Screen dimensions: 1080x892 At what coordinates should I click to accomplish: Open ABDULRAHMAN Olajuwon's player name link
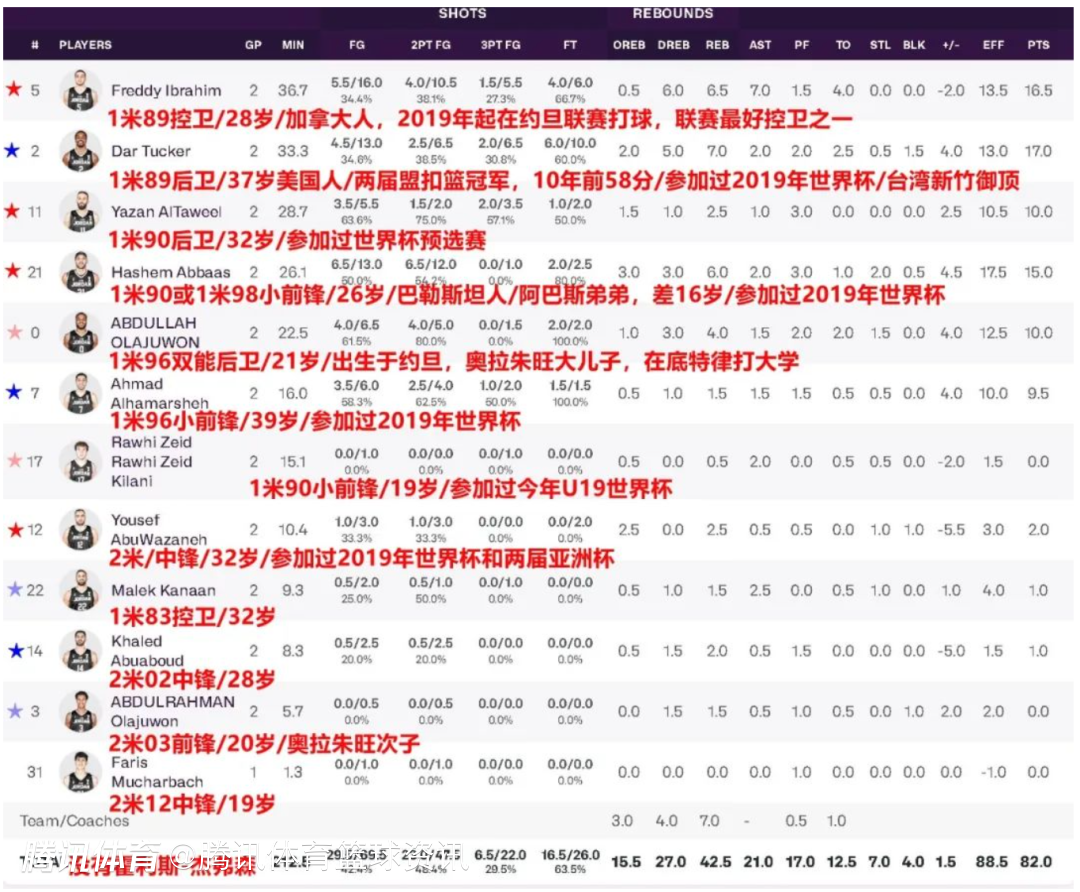173,712
